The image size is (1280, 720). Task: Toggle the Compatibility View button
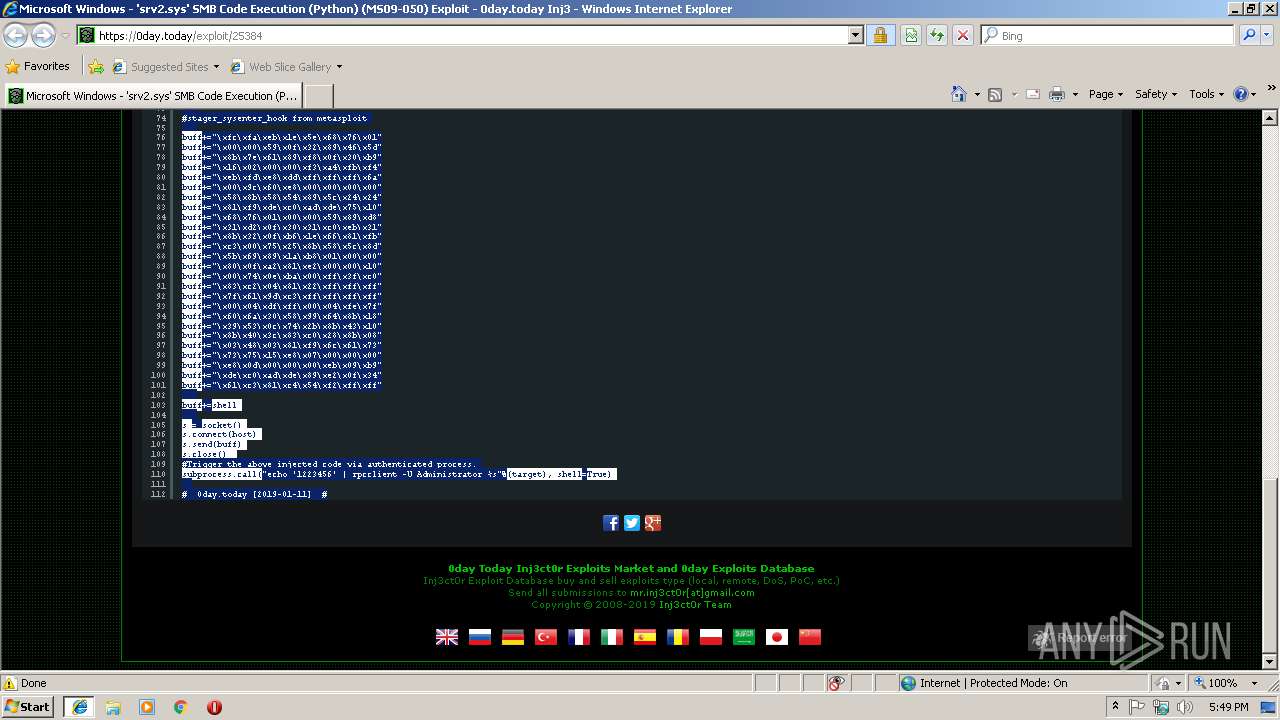coord(911,35)
